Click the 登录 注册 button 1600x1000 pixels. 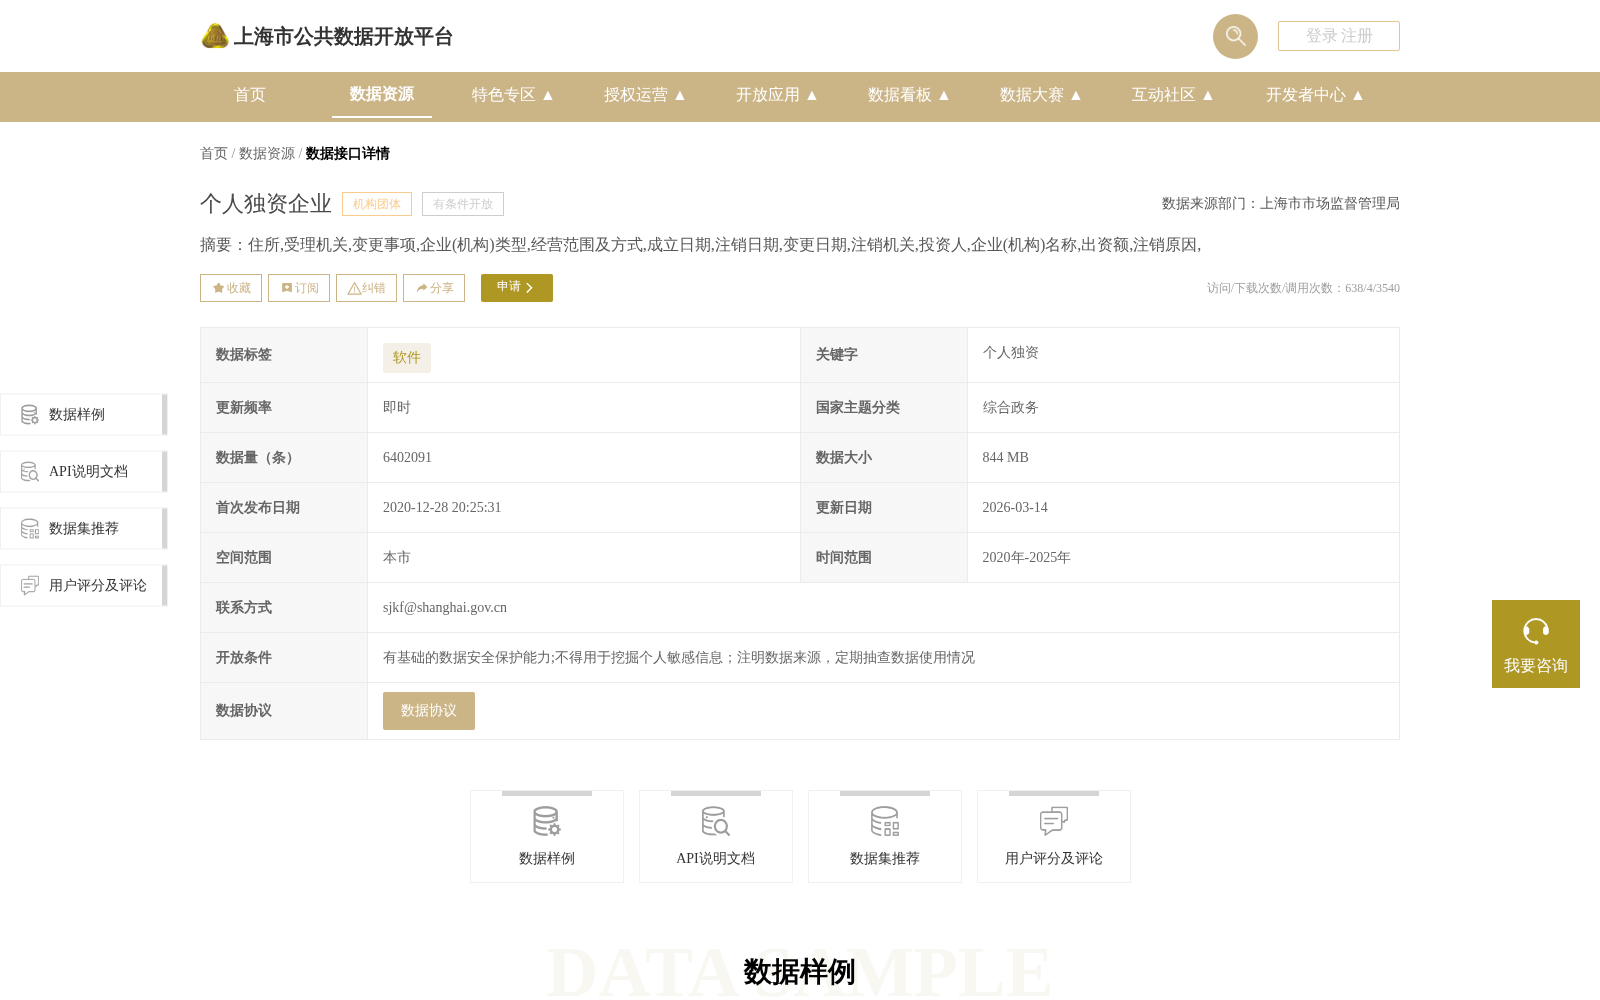[x=1339, y=36]
